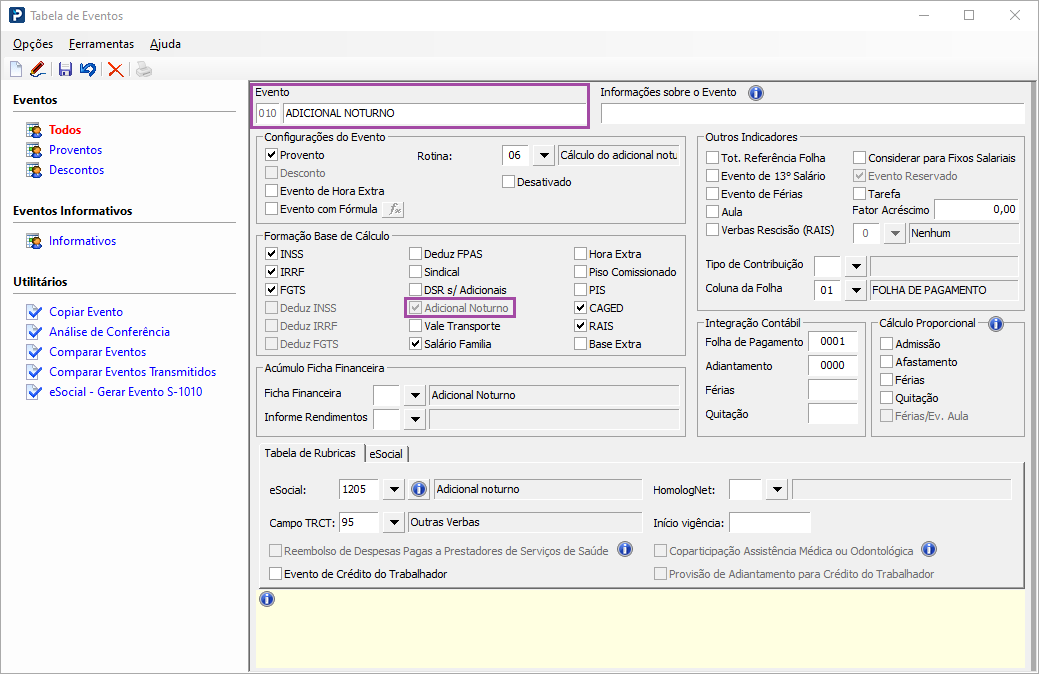
Task: Switch to the eSocial tab
Action: point(386,454)
